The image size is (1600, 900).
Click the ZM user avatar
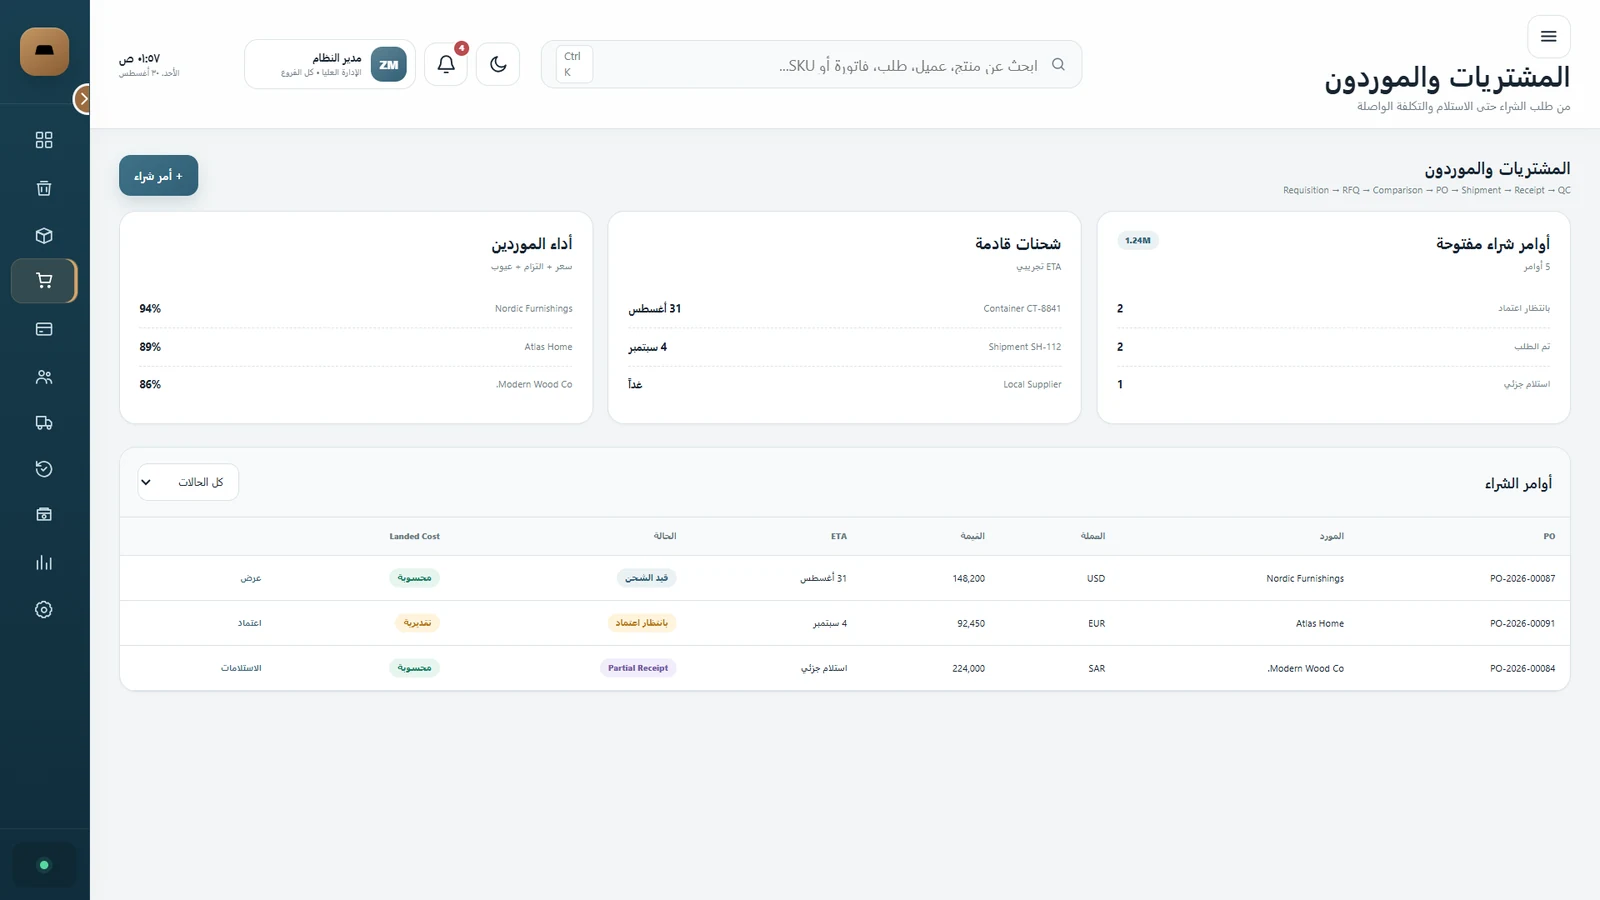click(x=389, y=65)
